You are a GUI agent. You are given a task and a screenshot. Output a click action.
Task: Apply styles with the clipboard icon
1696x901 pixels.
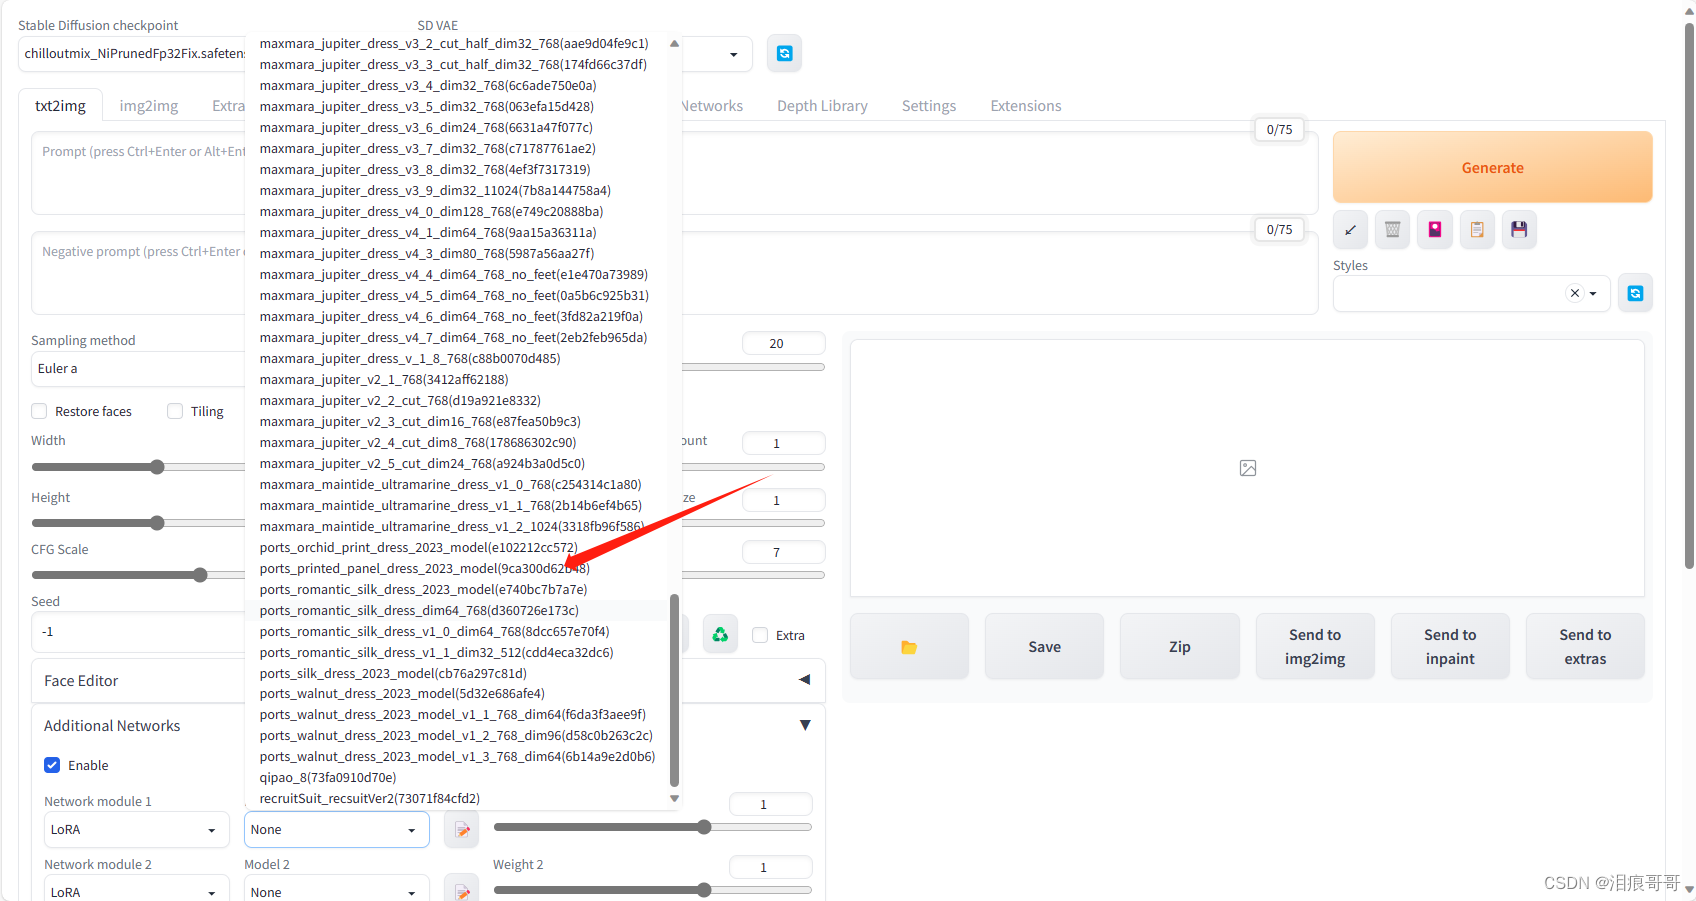1477,230
